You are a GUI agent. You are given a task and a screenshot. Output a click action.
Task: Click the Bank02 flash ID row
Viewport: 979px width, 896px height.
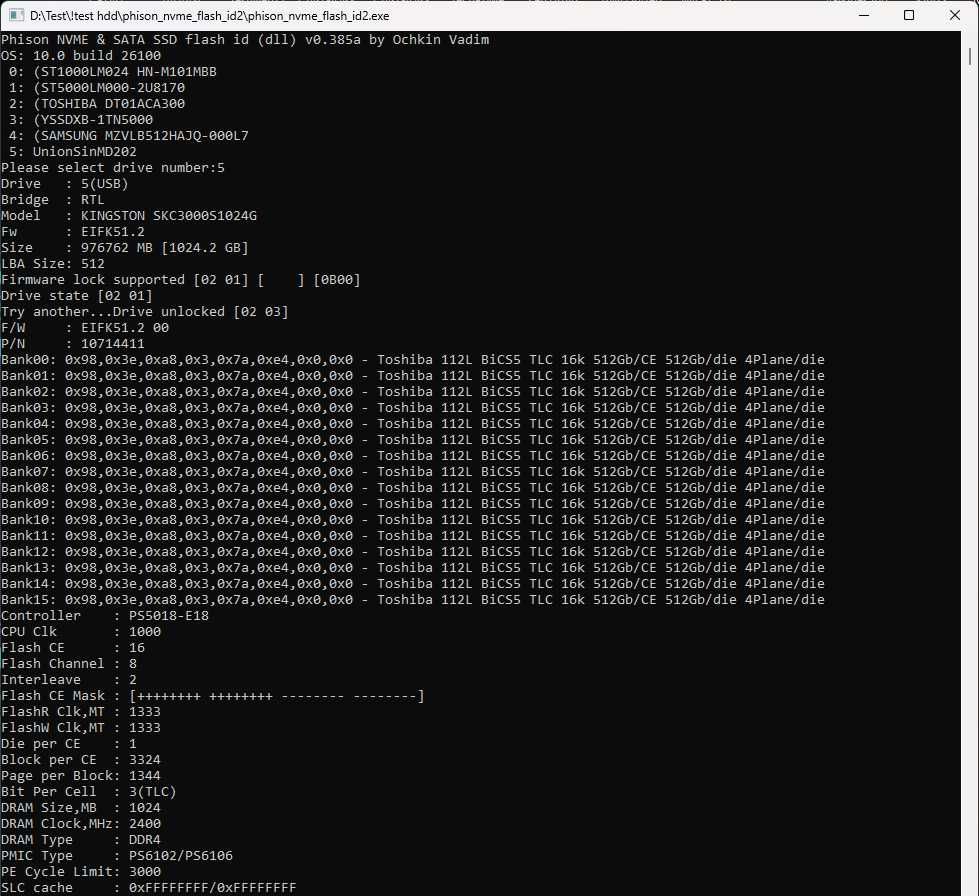(413, 391)
